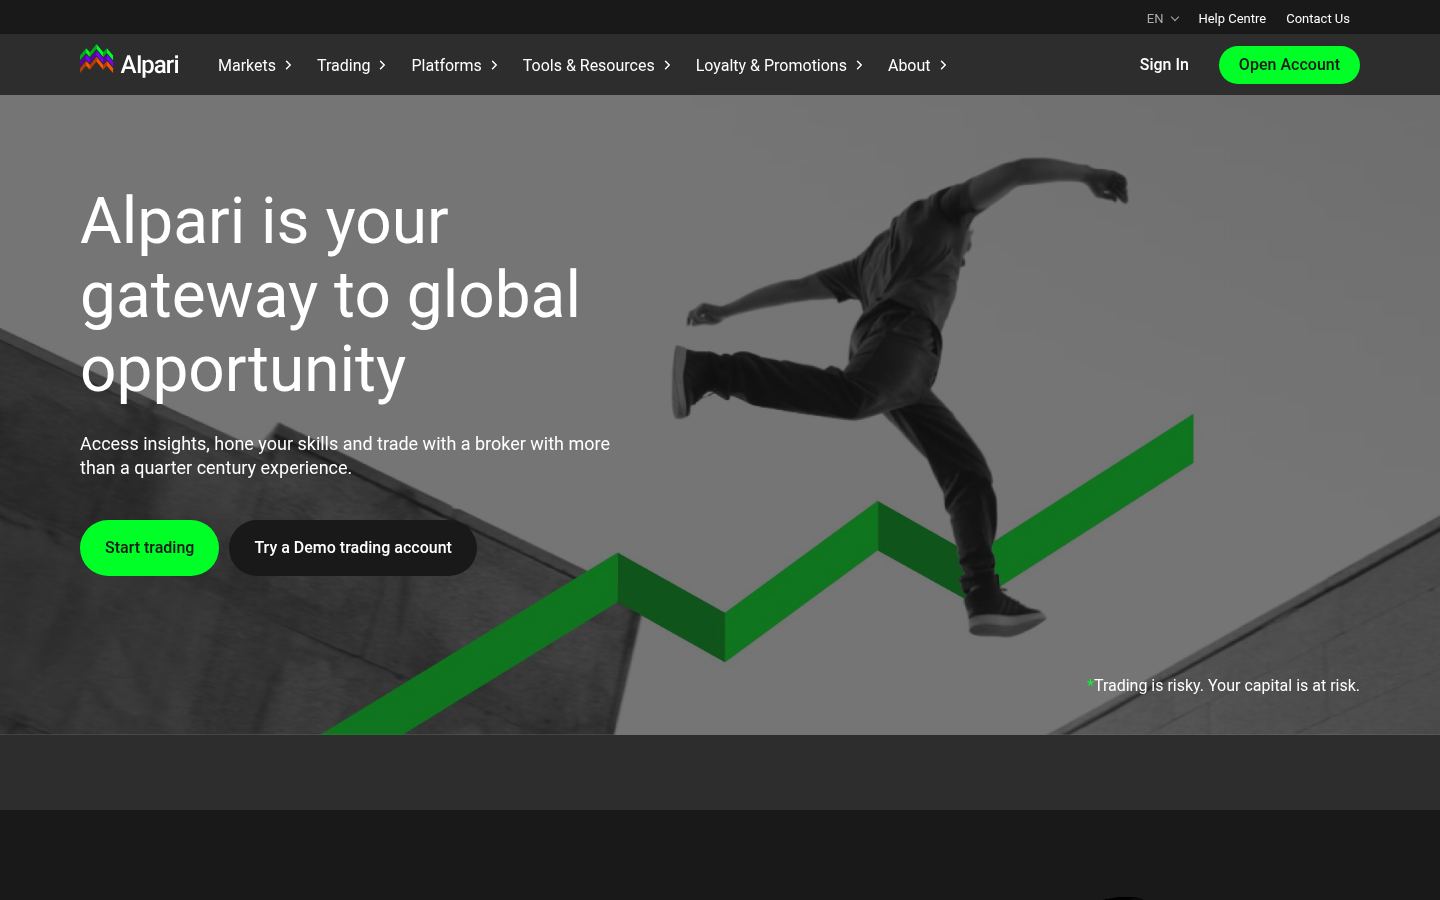Open the Contact Us page
Image resolution: width=1440 pixels, height=900 pixels.
1318,18
